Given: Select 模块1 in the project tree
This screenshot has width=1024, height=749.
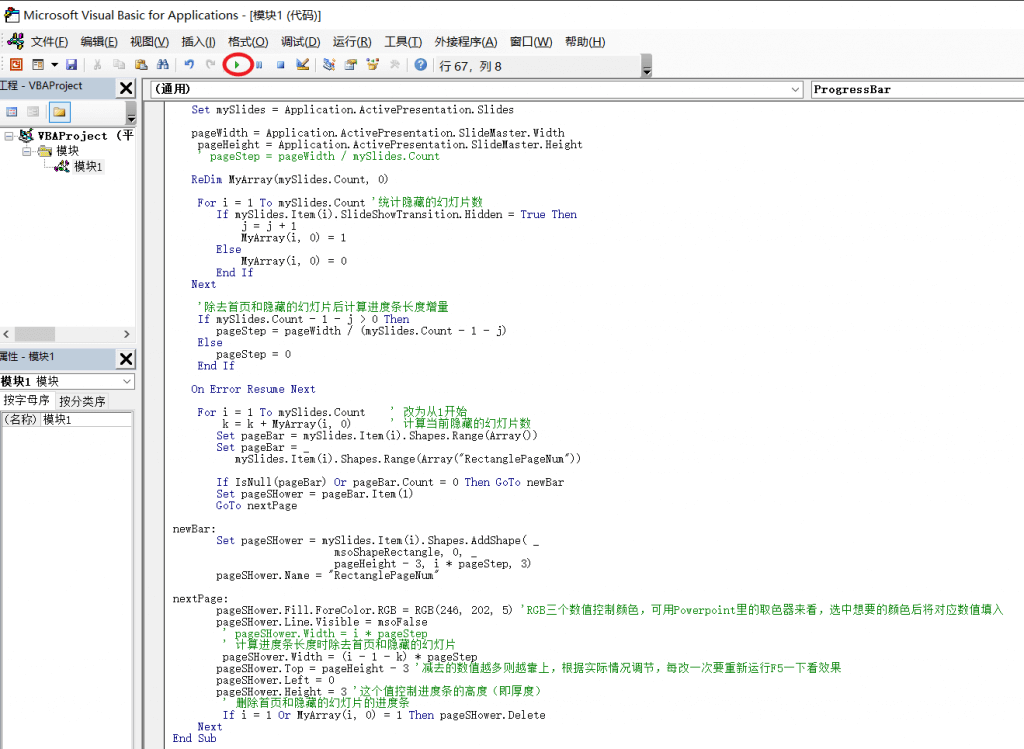Looking at the screenshot, I should 88,167.
